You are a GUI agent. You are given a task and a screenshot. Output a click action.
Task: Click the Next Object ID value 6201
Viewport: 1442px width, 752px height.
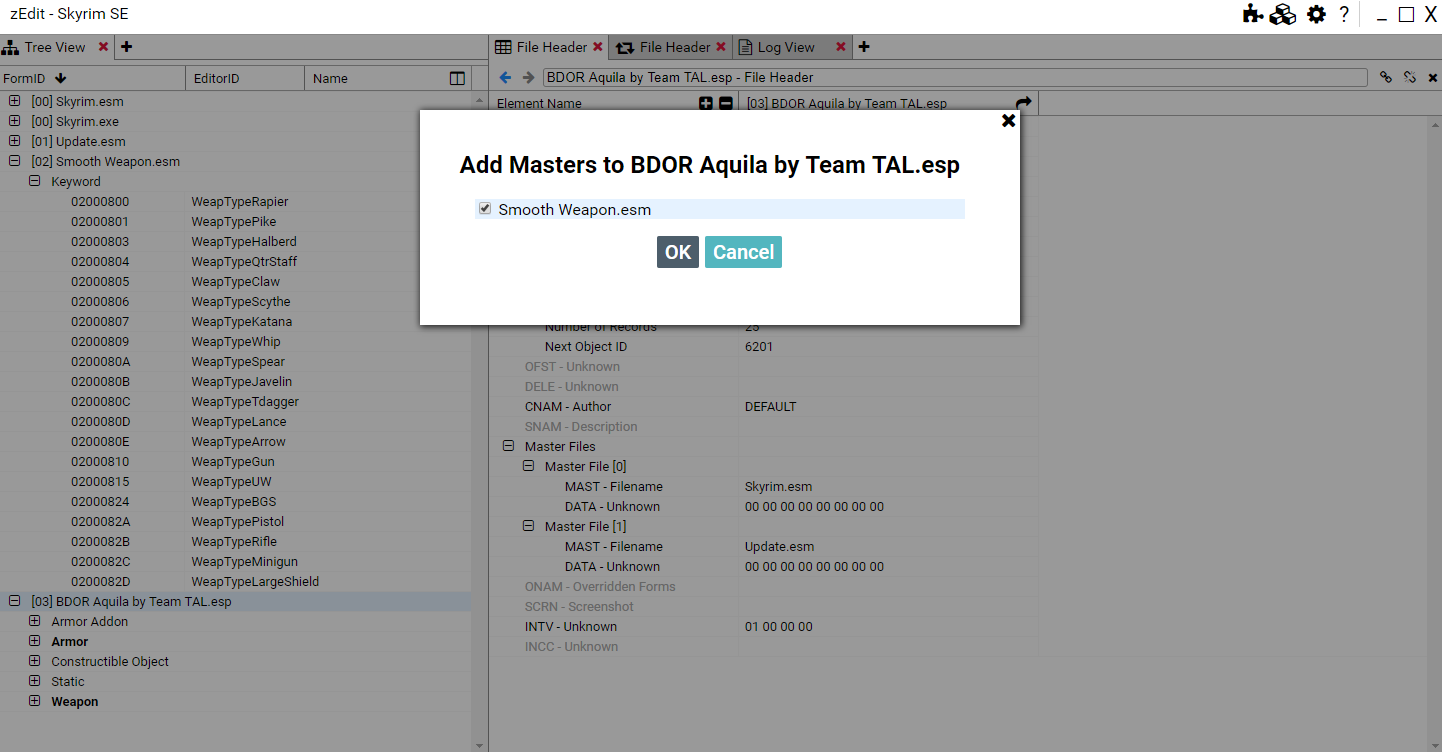759,346
